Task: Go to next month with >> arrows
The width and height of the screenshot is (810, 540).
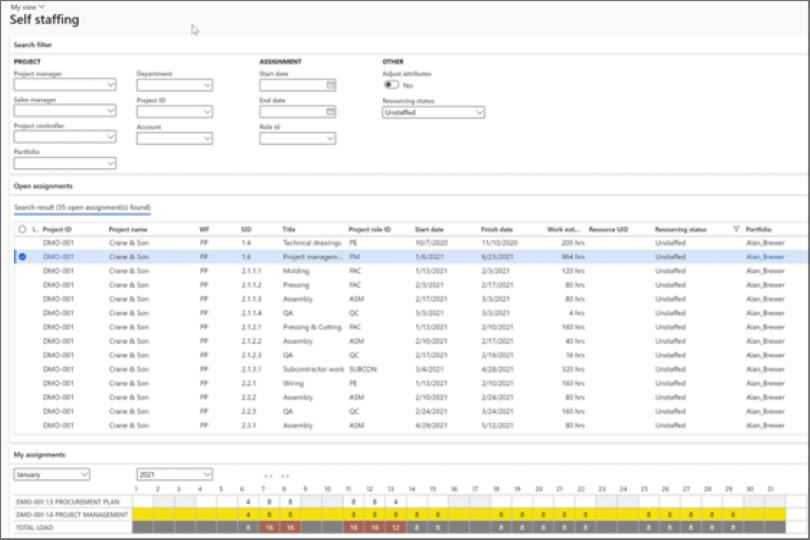Action: coord(285,476)
